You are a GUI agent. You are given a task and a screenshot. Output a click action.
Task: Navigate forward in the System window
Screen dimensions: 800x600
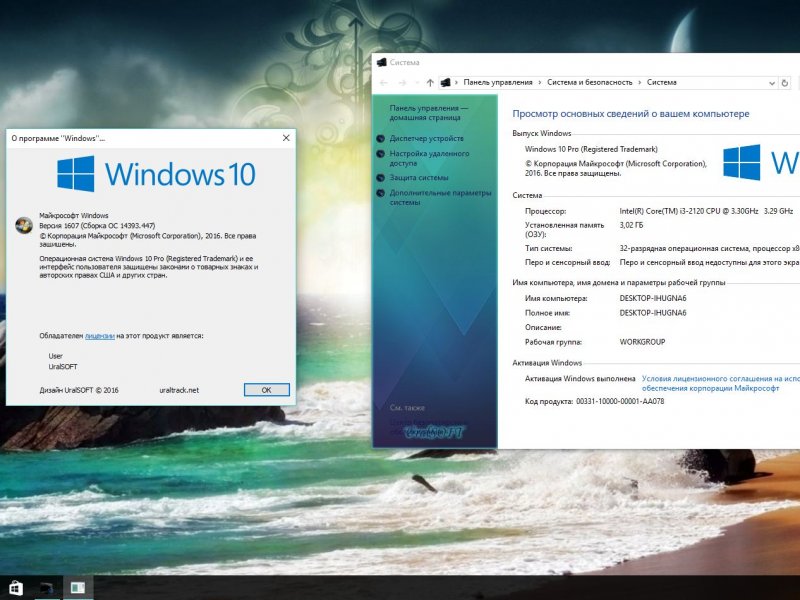pos(402,83)
